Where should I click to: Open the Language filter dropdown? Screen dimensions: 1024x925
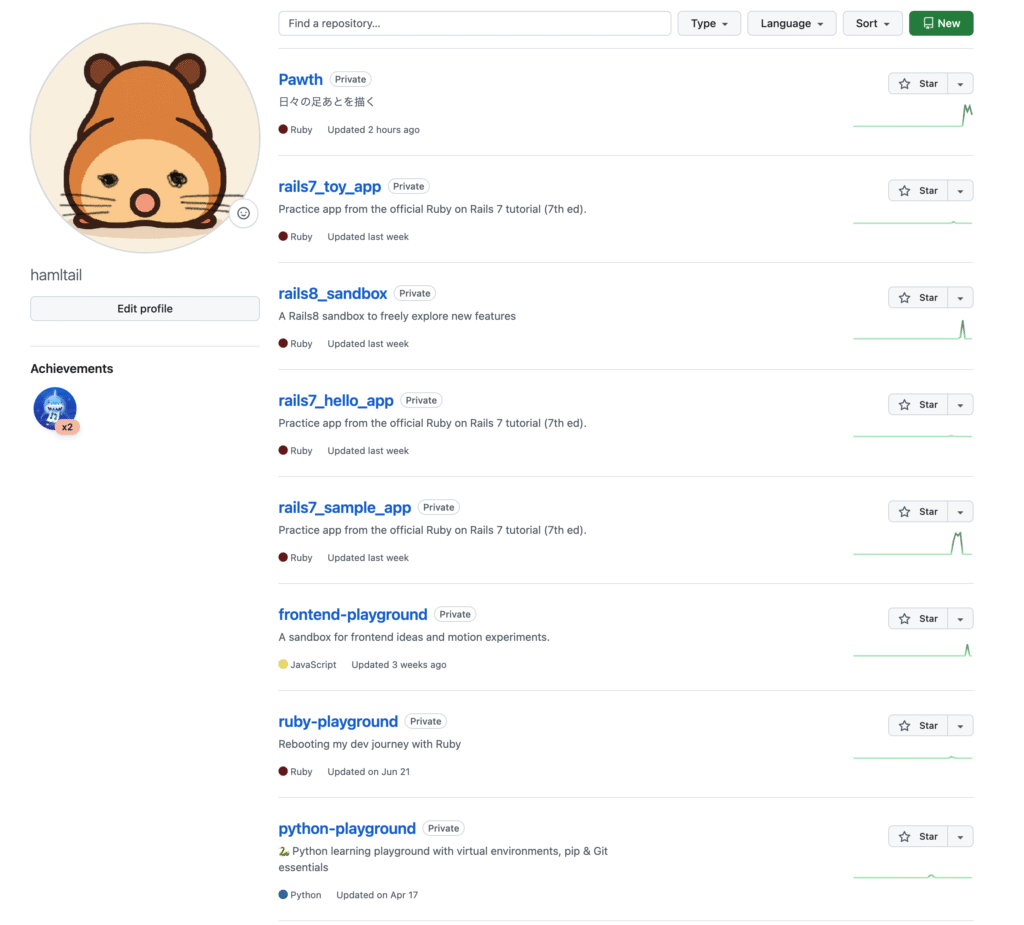pyautogui.click(x=792, y=24)
